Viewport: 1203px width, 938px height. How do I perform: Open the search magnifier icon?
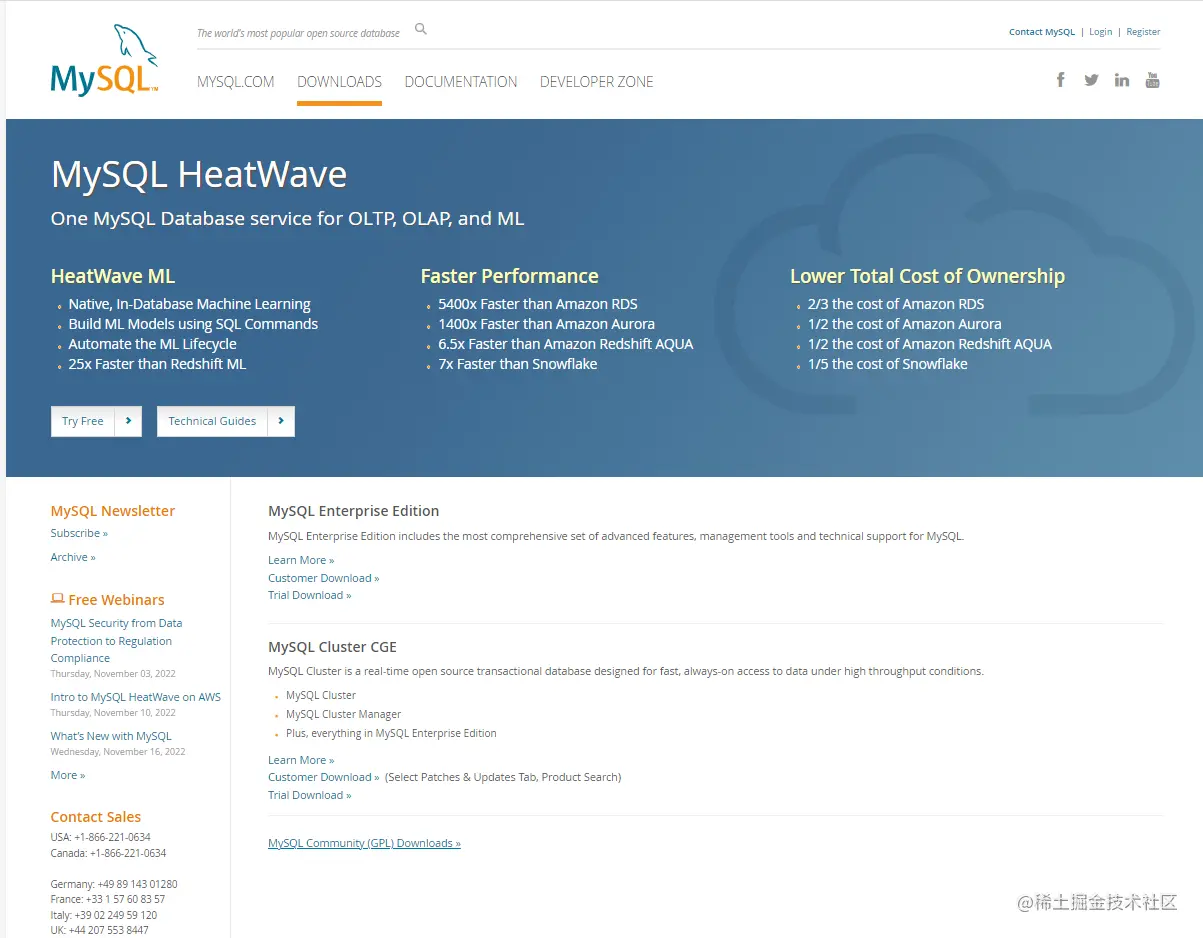click(421, 29)
